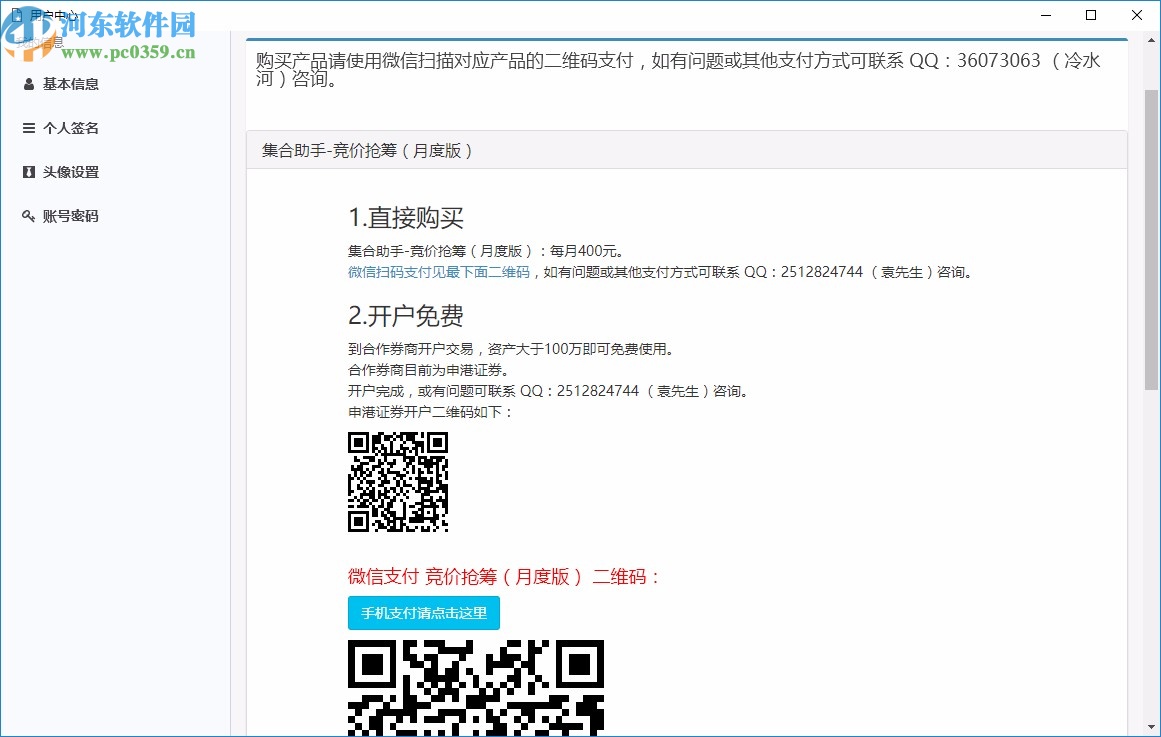Open the 基本信息 sidebar entry
The height and width of the screenshot is (737, 1161).
tap(71, 84)
